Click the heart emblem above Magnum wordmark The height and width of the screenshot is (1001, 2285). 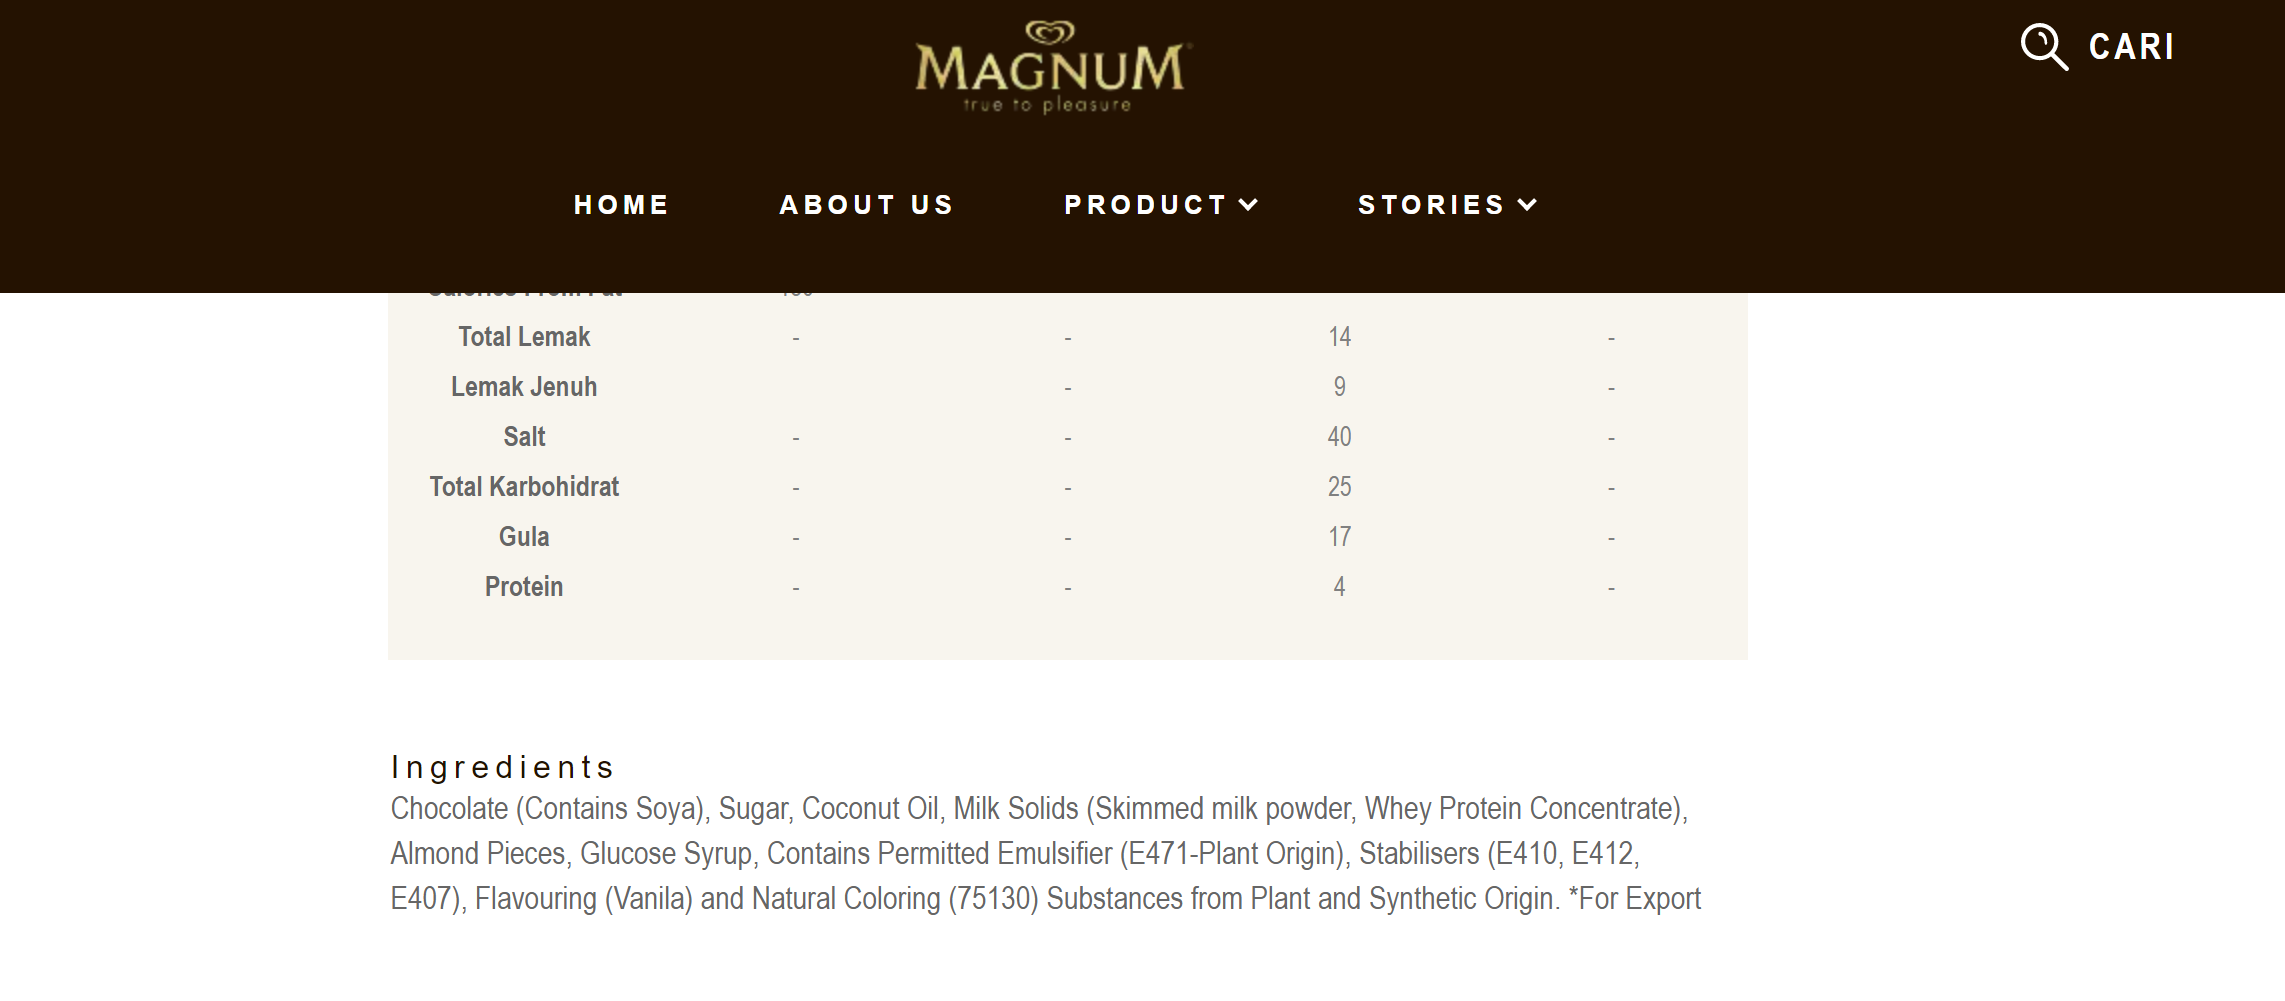click(x=1050, y=33)
